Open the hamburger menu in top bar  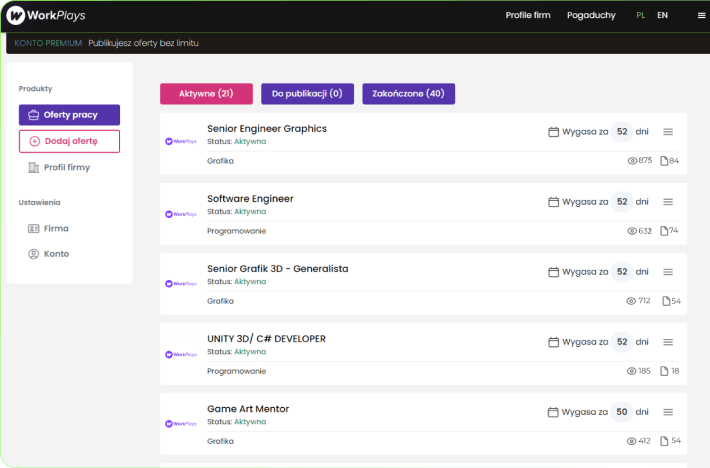pyautogui.click(x=701, y=15)
